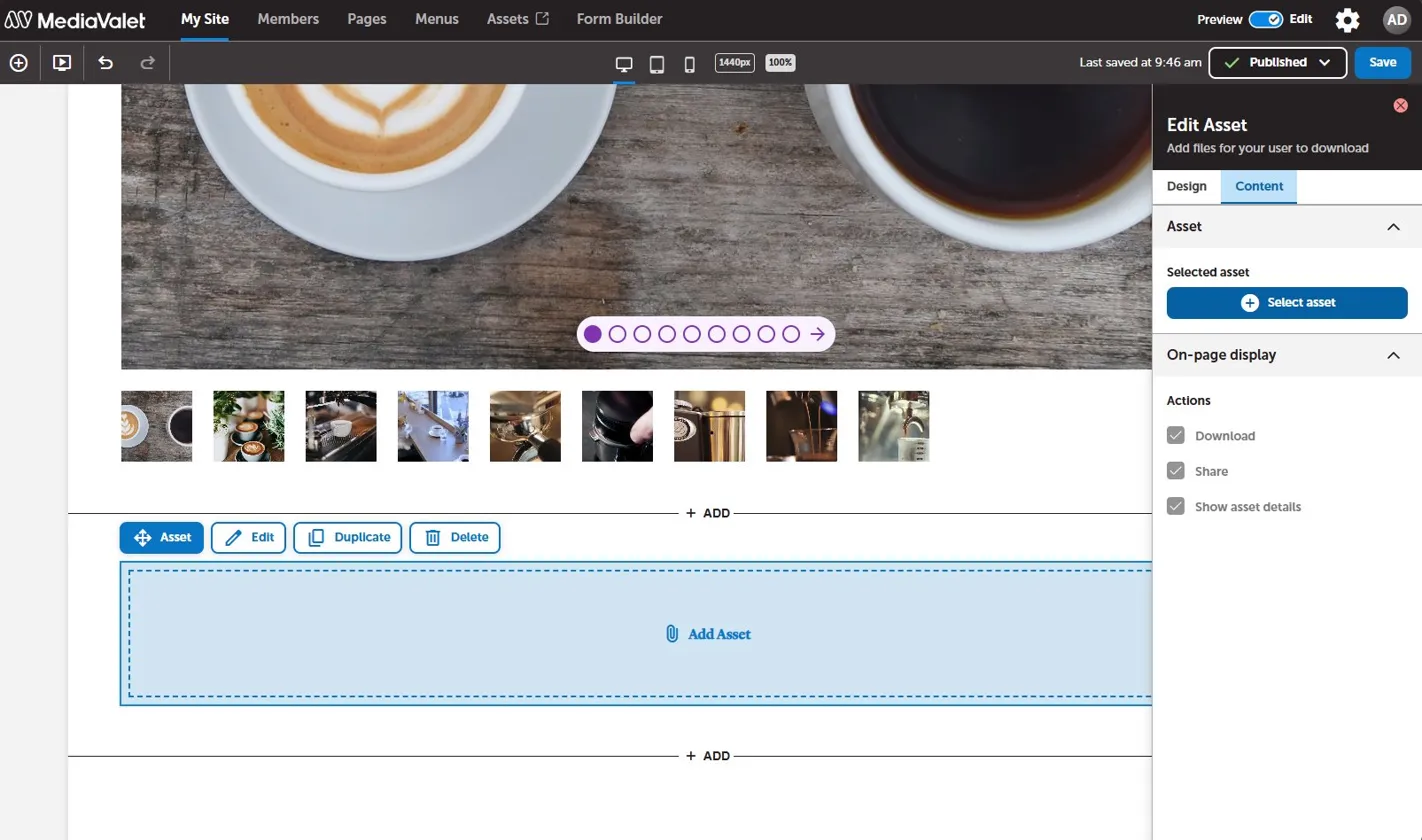1422x840 pixels.
Task: Select the steaming cup last thumbnail
Action: [x=894, y=426]
